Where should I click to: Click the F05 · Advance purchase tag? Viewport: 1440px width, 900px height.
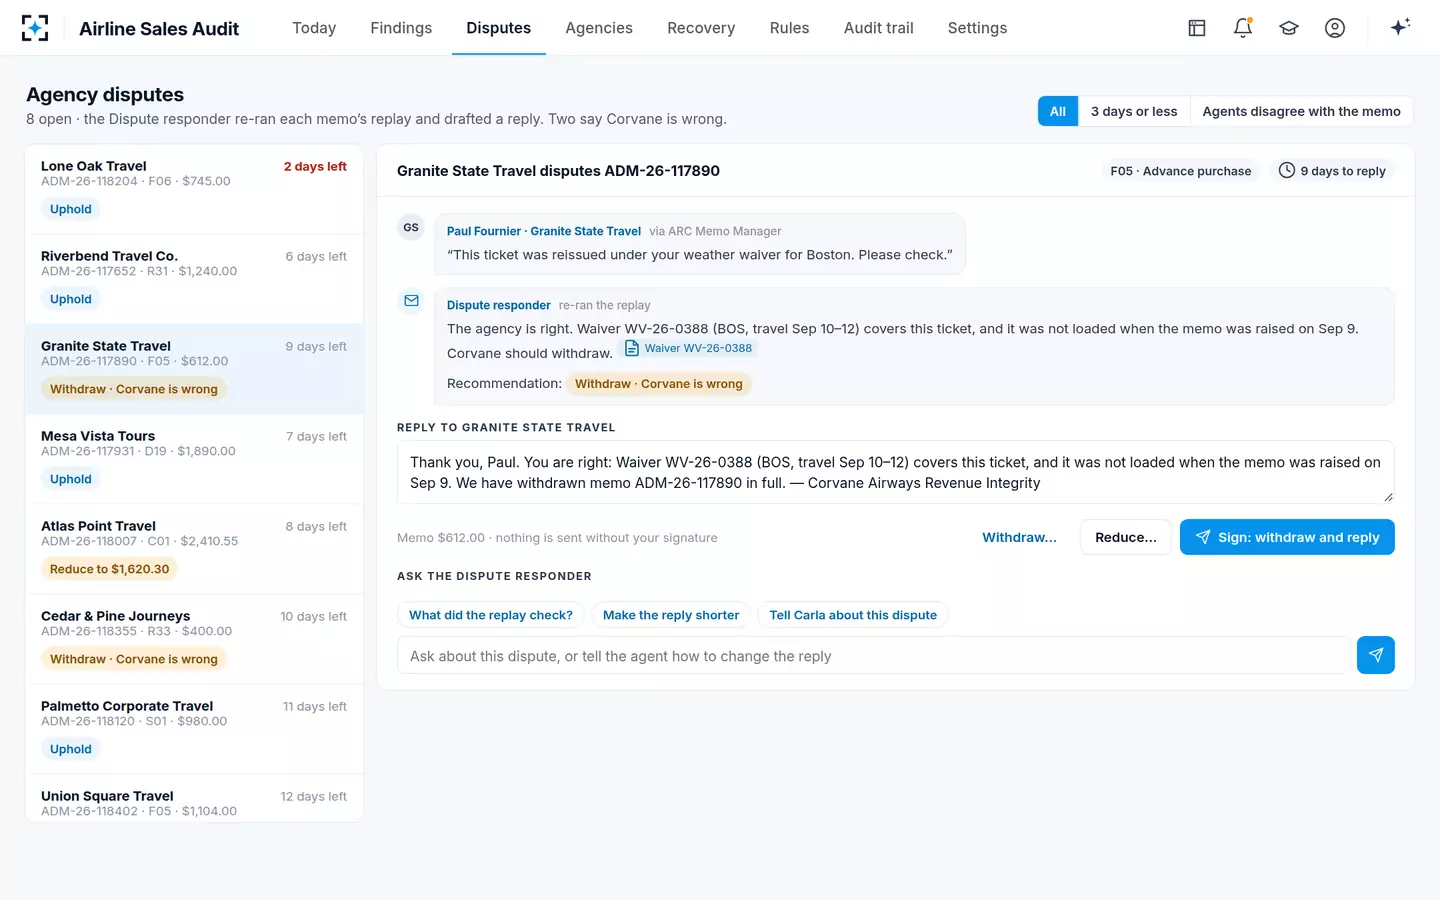pos(1180,171)
